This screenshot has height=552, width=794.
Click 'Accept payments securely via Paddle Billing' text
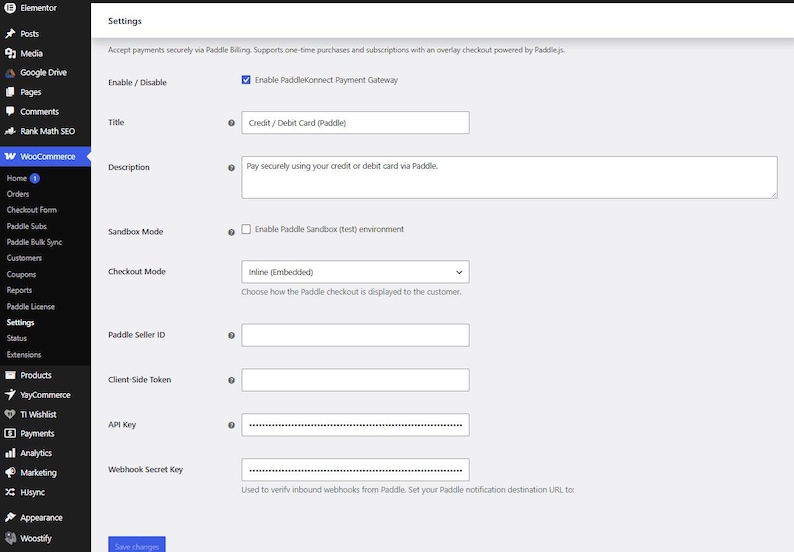click(336, 50)
